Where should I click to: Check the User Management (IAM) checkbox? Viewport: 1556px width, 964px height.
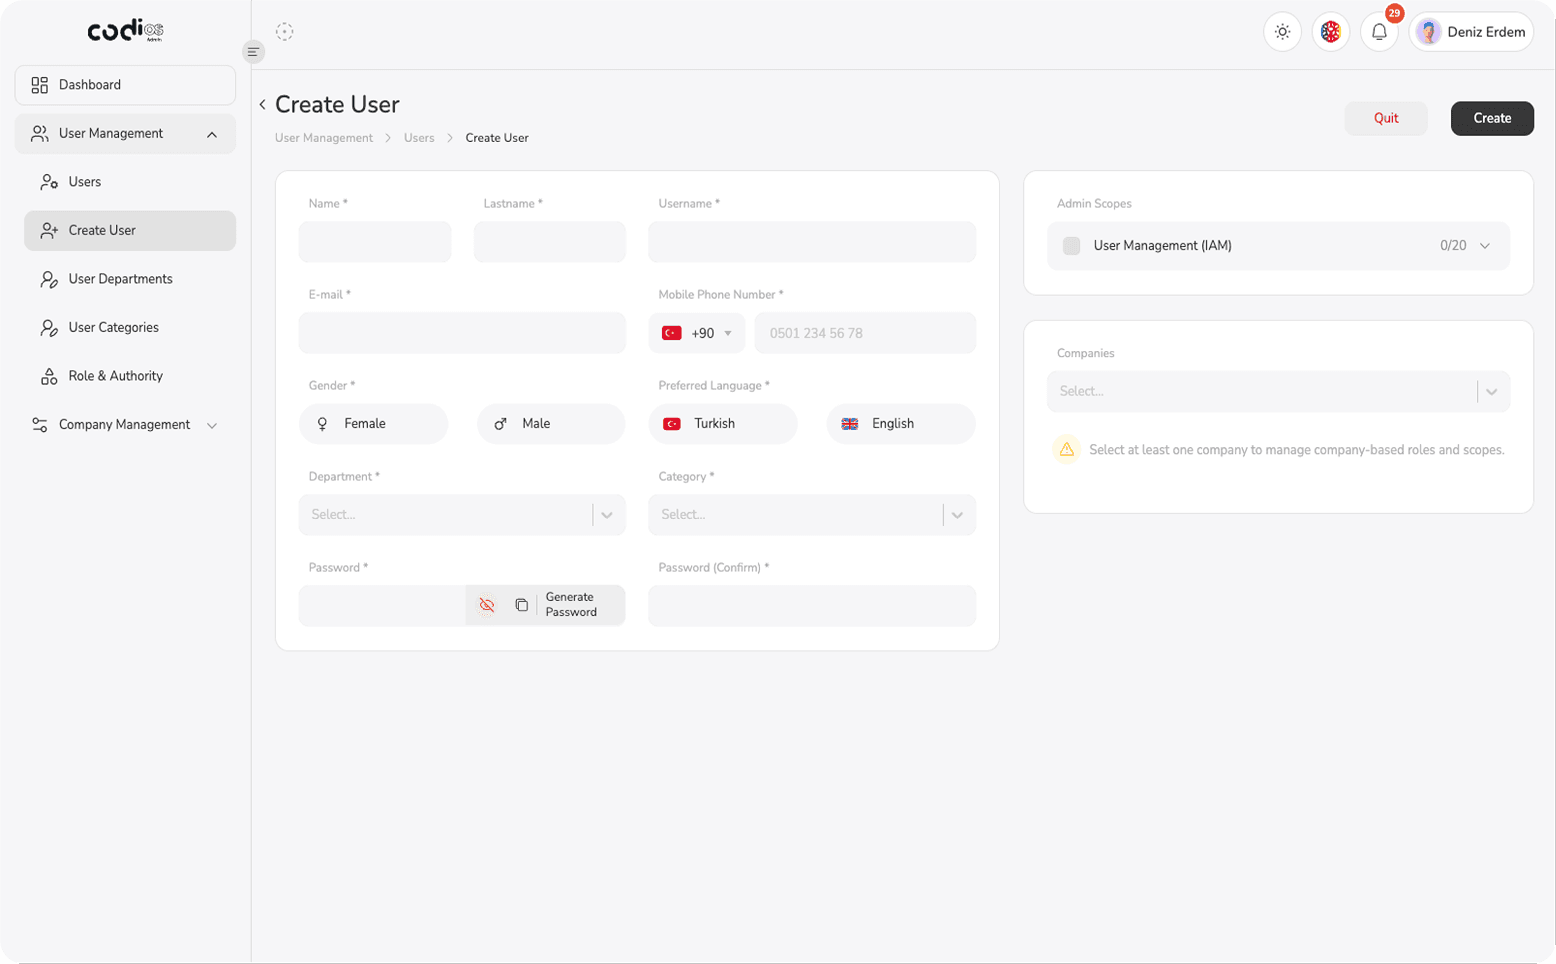click(1071, 246)
